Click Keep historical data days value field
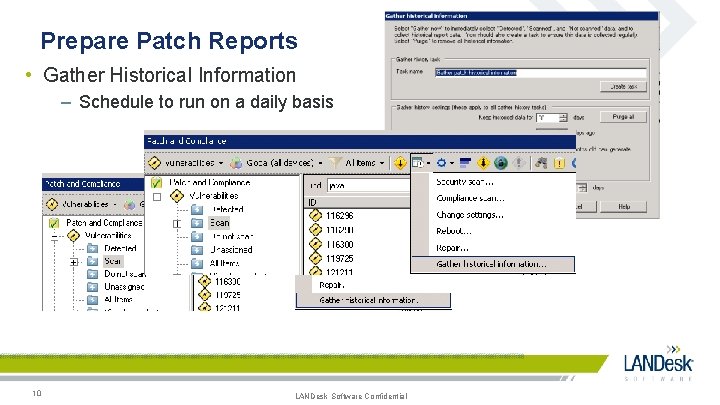 548,118
